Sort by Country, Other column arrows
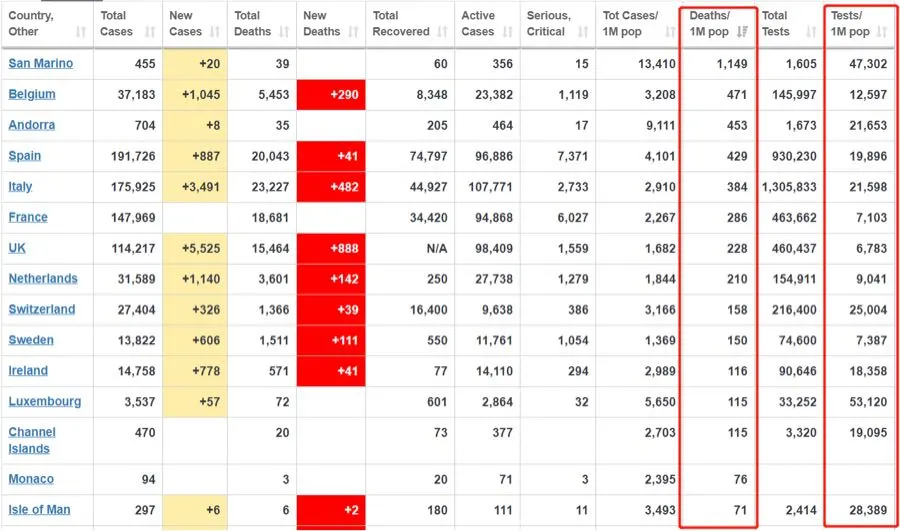This screenshot has width=900, height=531. pyautogui.click(x=81, y=32)
